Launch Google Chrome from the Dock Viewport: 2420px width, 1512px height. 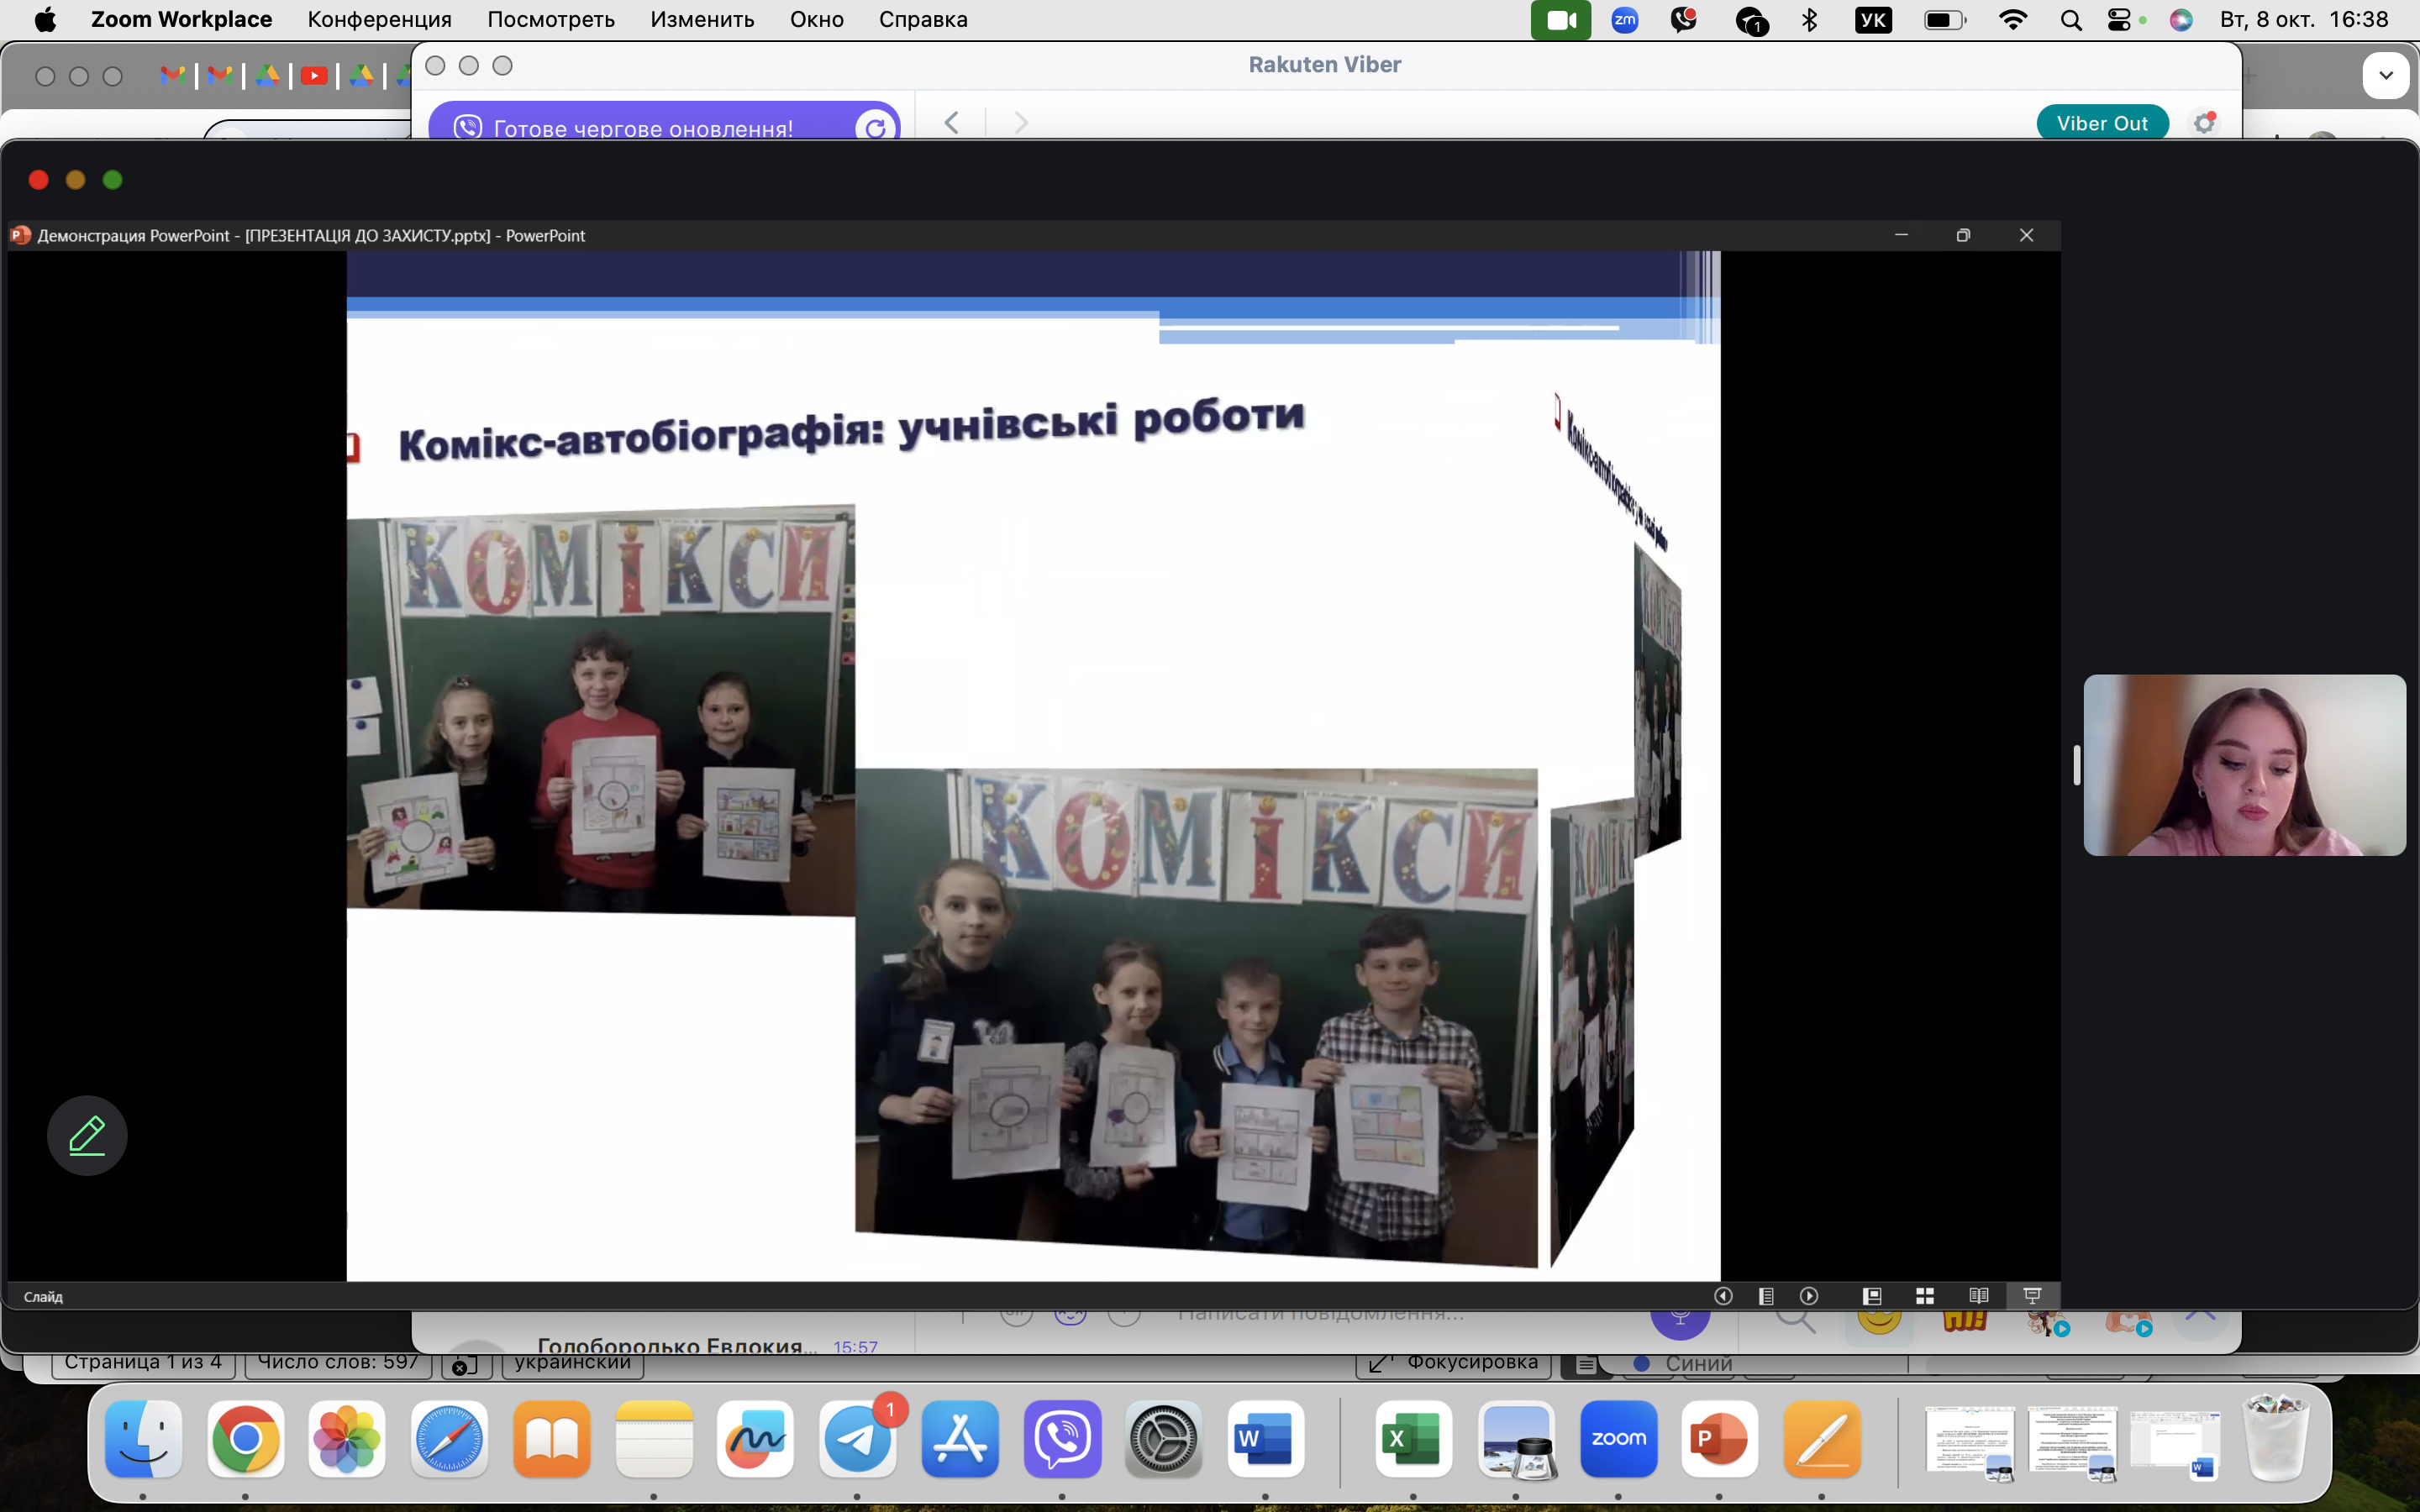click(246, 1439)
